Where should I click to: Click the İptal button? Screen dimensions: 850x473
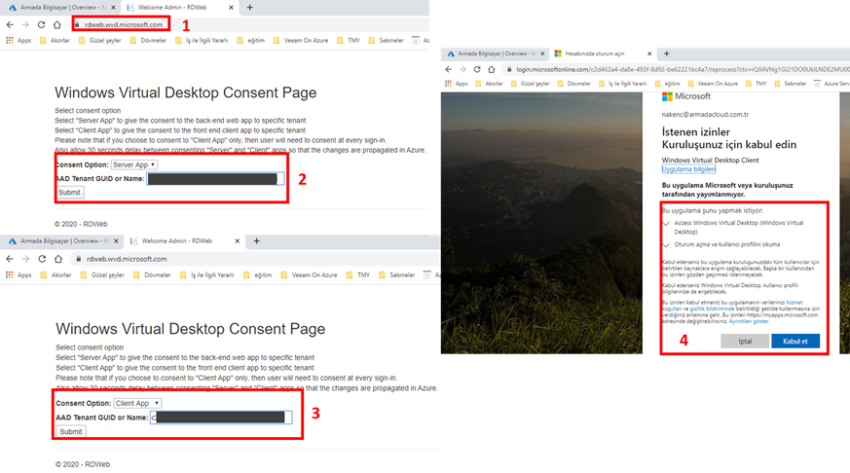[x=744, y=341]
